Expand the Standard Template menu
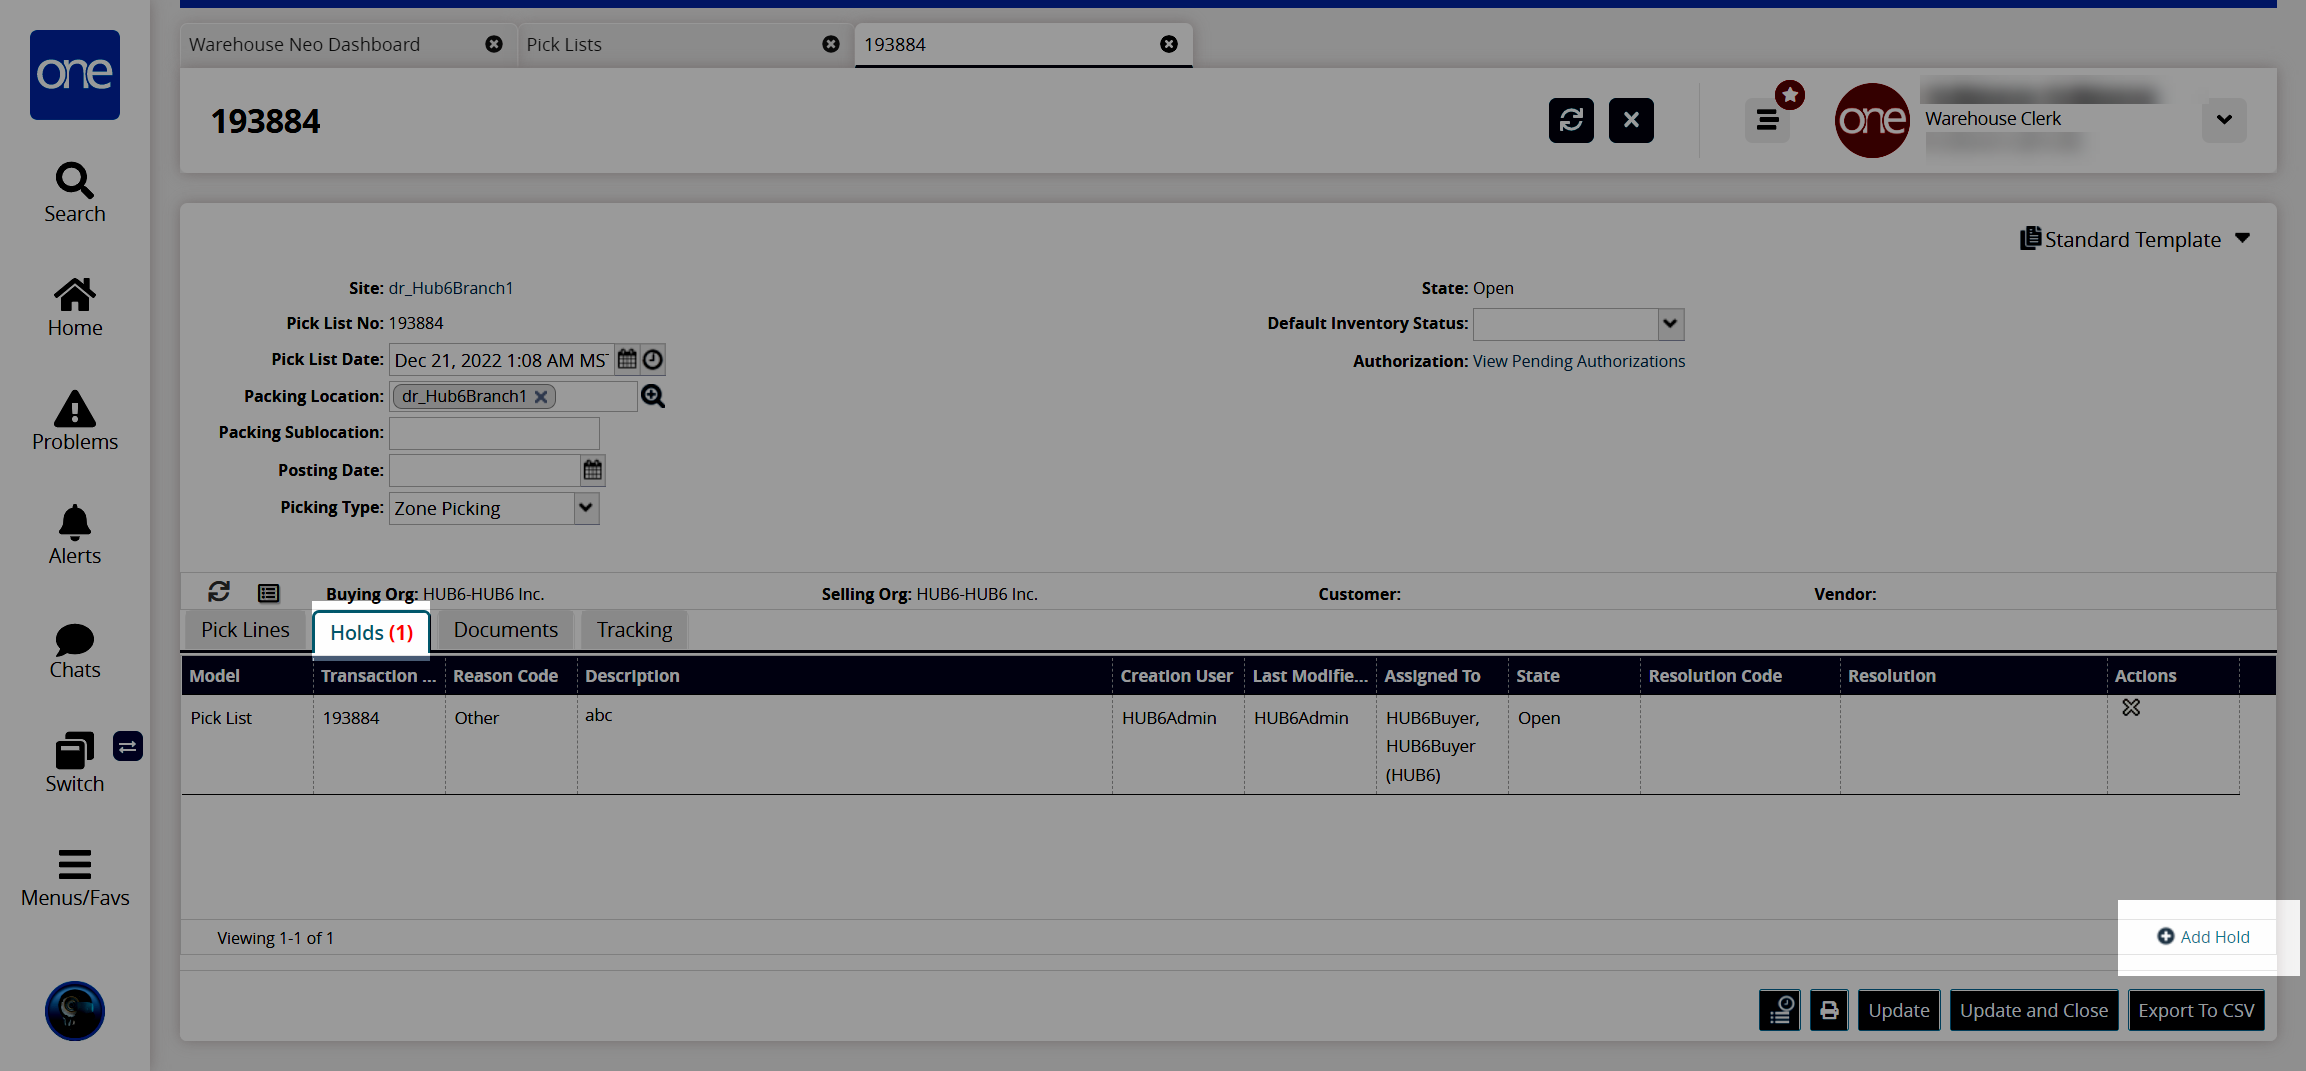The width and height of the screenshot is (2306, 1071). coord(2242,239)
